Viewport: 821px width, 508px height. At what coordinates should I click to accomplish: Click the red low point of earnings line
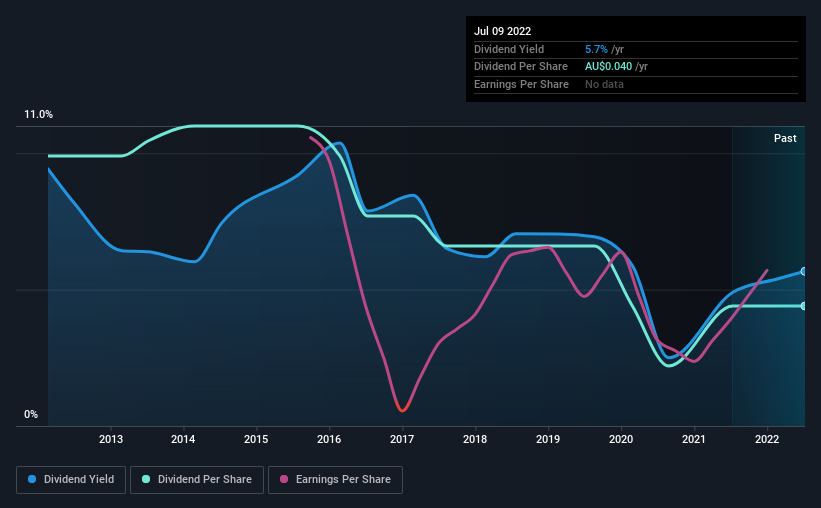(x=402, y=409)
